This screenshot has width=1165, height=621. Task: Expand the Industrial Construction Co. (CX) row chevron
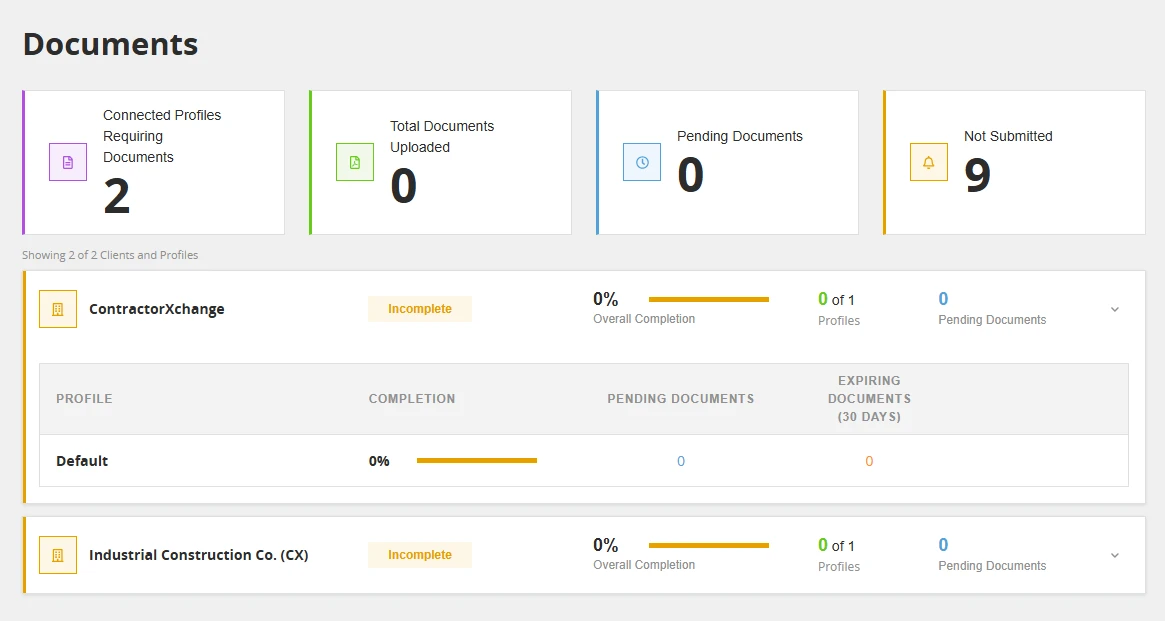[1114, 555]
